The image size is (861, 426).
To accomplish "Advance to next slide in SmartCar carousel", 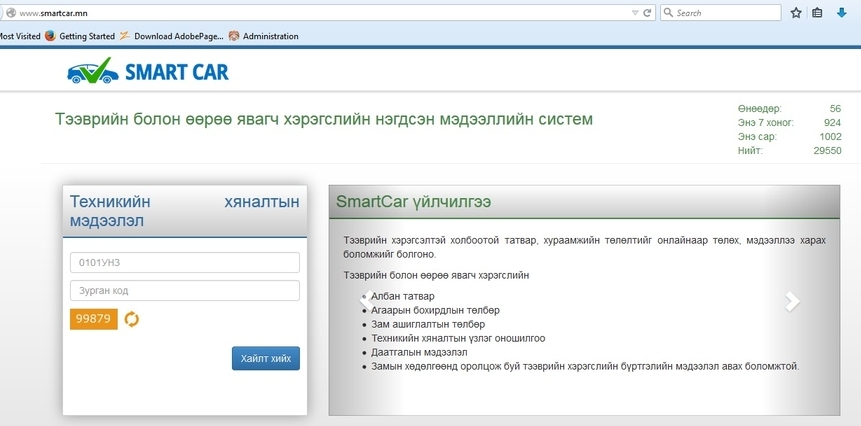I will (x=792, y=301).
